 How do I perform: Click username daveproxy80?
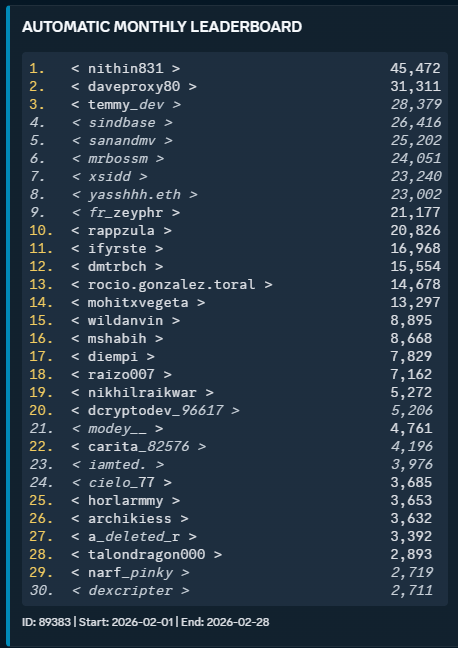coord(134,87)
